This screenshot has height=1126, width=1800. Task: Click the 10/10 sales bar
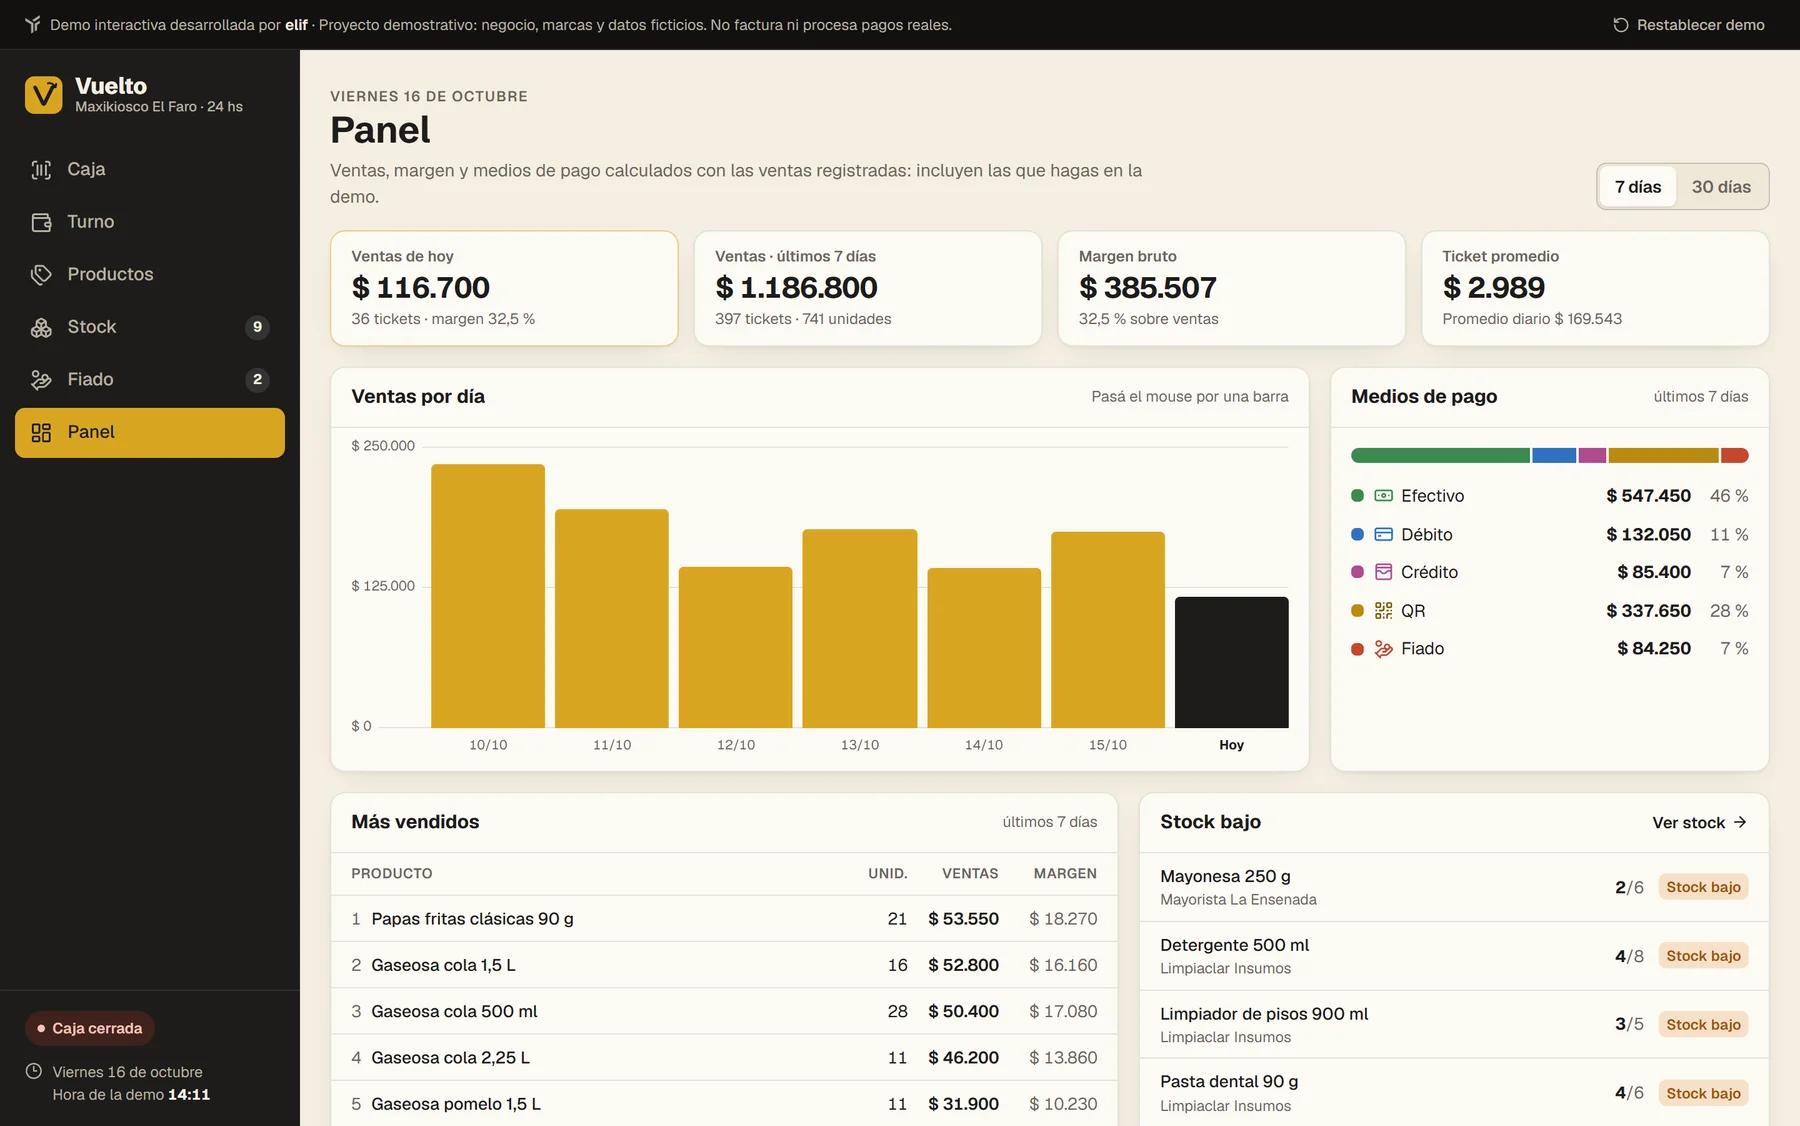tap(488, 596)
